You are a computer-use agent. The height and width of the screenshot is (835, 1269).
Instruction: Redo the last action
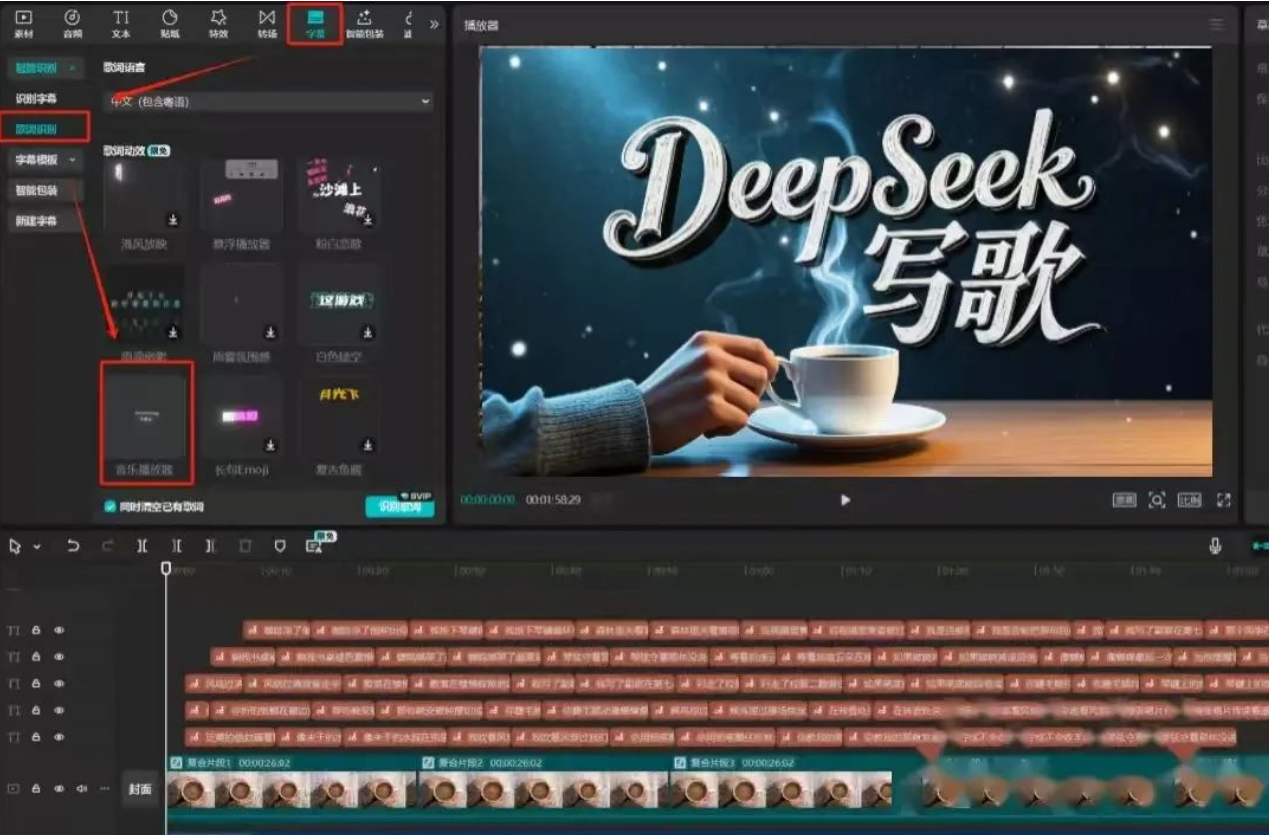pyautogui.click(x=108, y=546)
